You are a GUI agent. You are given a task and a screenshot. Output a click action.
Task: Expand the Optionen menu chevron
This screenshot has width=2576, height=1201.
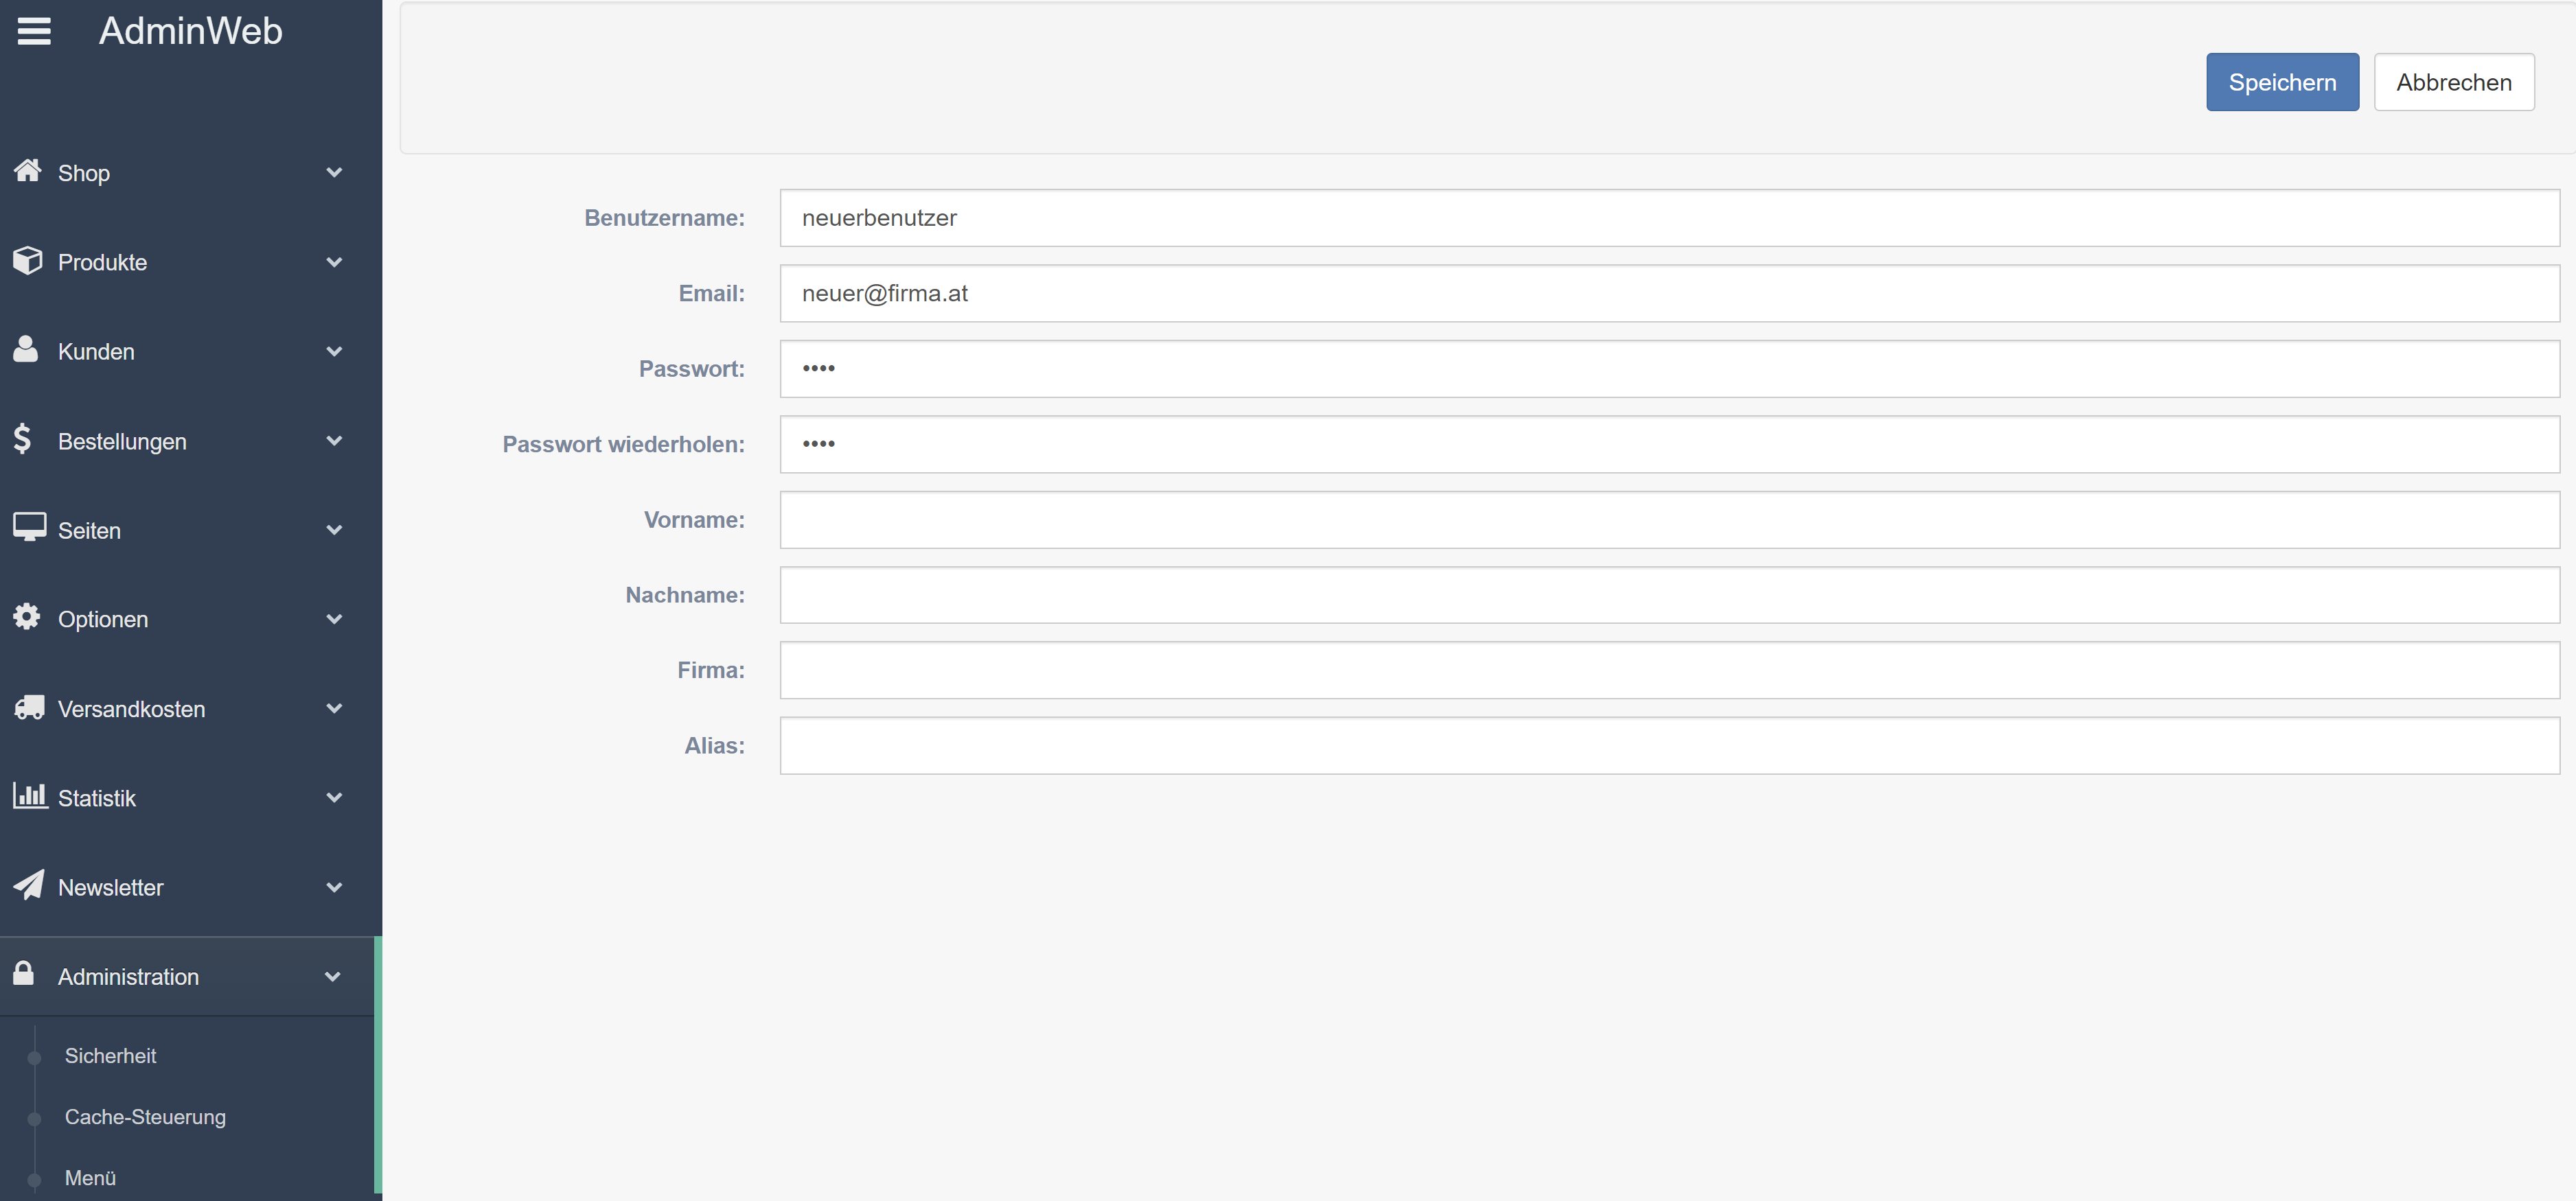point(334,620)
